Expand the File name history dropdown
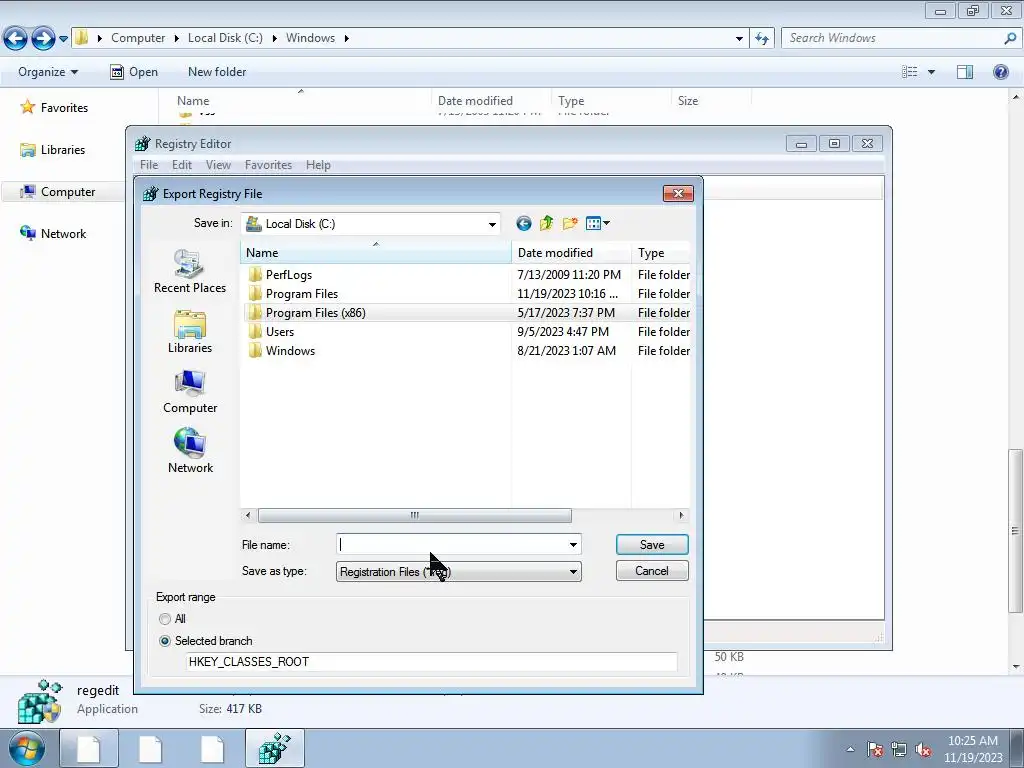The image size is (1024, 768). point(573,545)
